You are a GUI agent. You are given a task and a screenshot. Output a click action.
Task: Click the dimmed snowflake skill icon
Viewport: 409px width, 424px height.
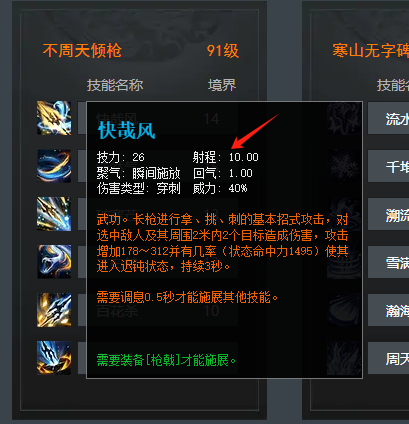[345, 166]
